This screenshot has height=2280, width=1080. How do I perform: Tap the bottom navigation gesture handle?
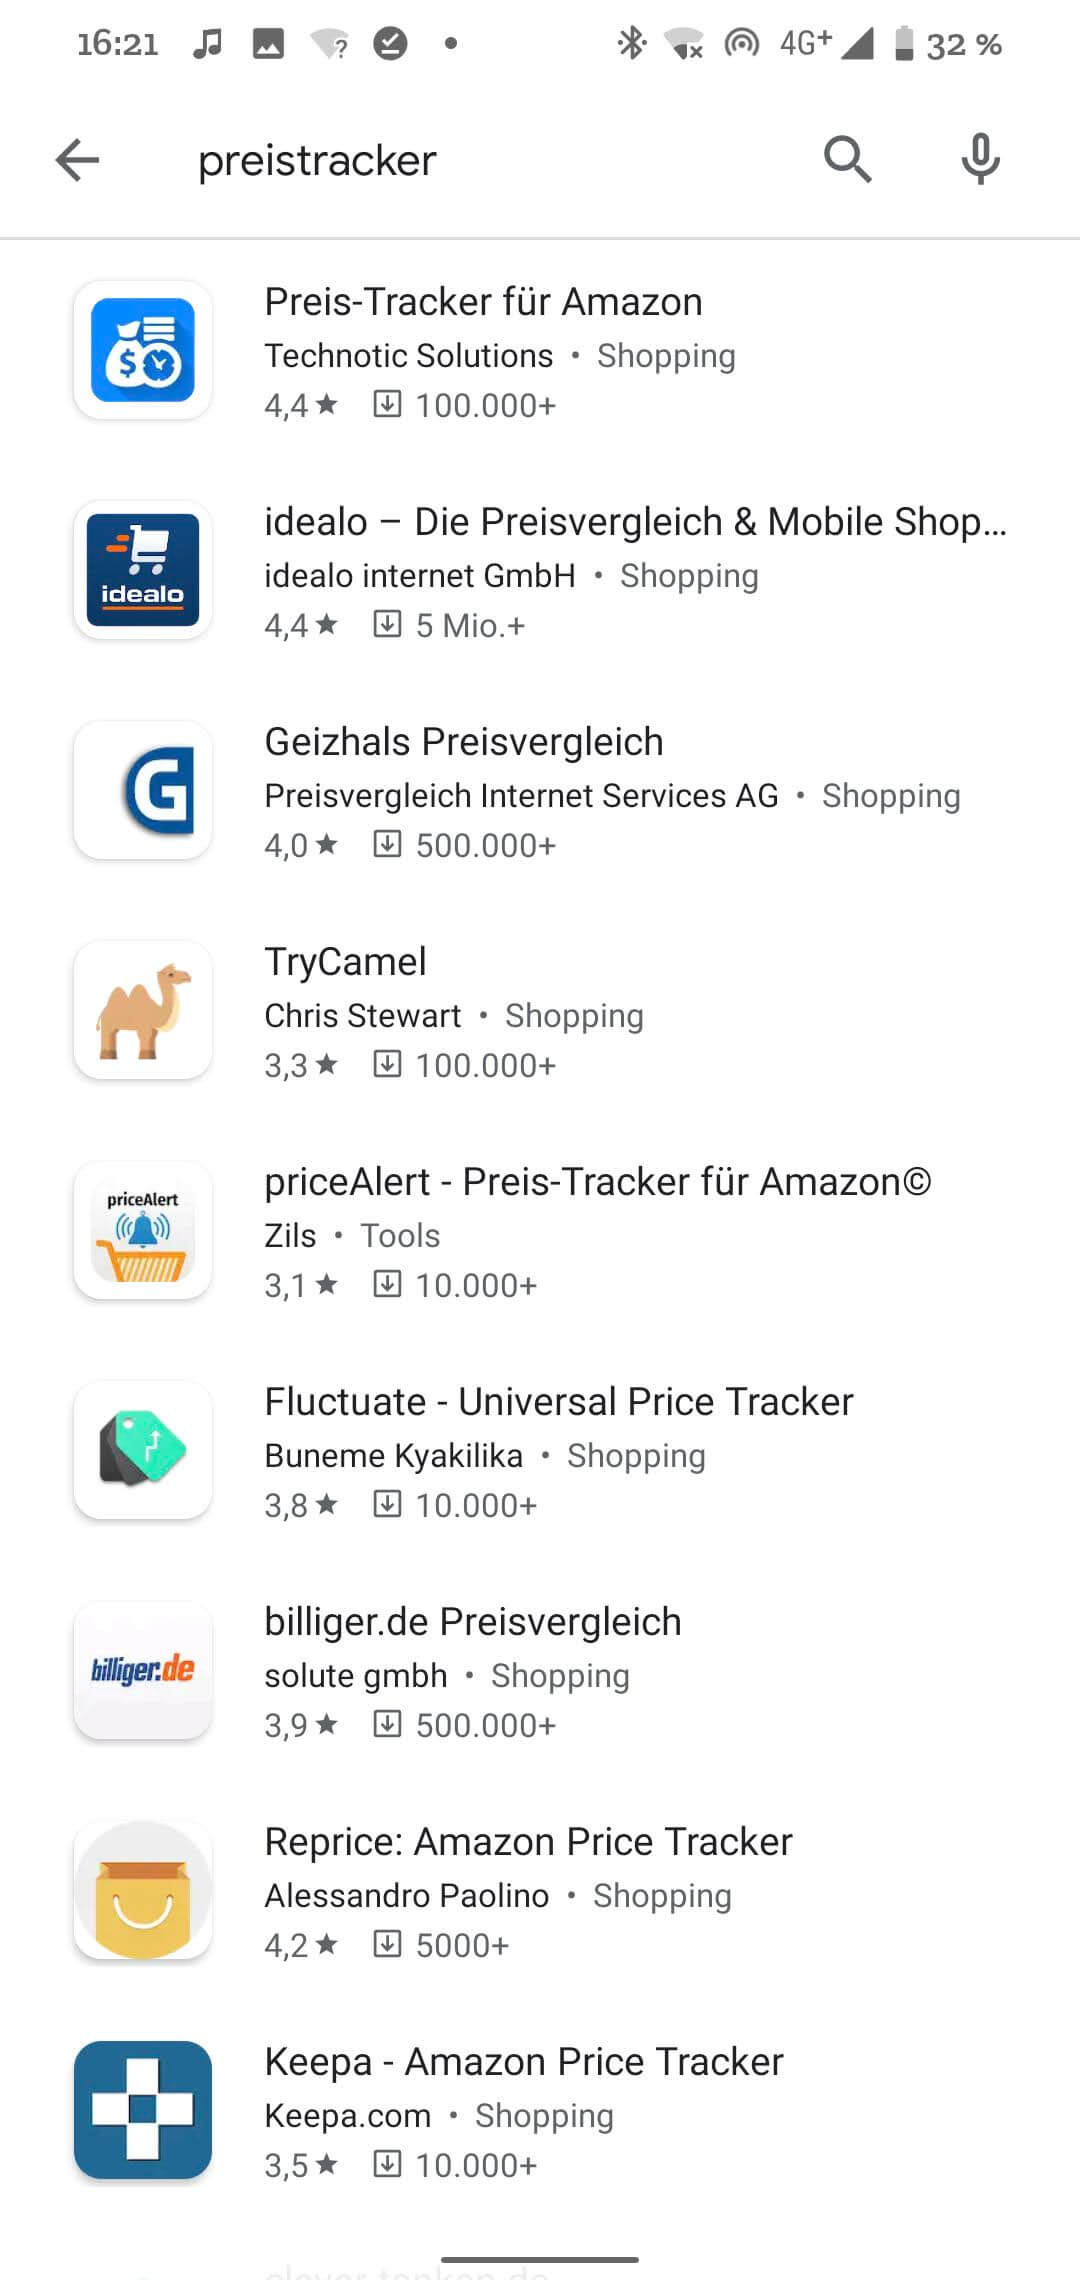click(540, 2258)
